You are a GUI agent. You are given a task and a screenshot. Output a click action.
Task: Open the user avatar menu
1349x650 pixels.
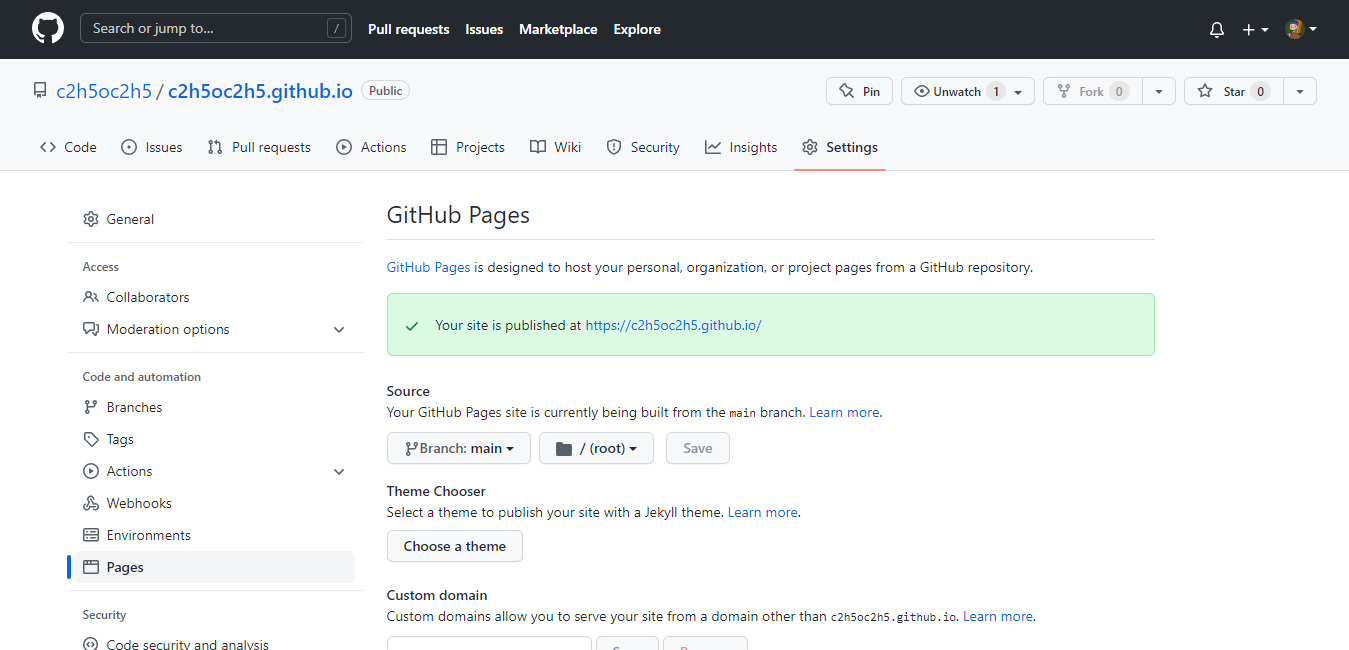tap(1300, 30)
